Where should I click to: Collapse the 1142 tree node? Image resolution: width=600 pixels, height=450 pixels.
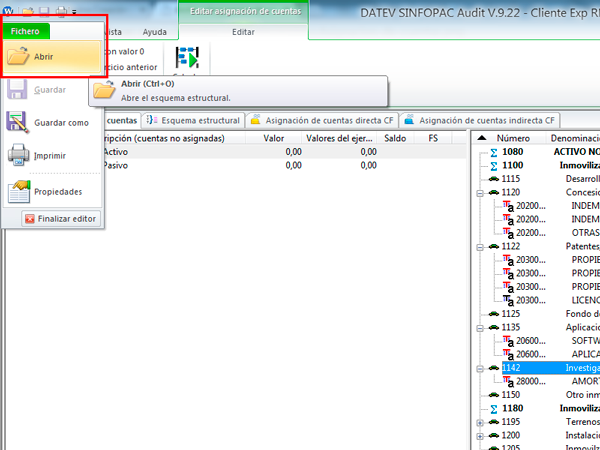[x=479, y=369]
